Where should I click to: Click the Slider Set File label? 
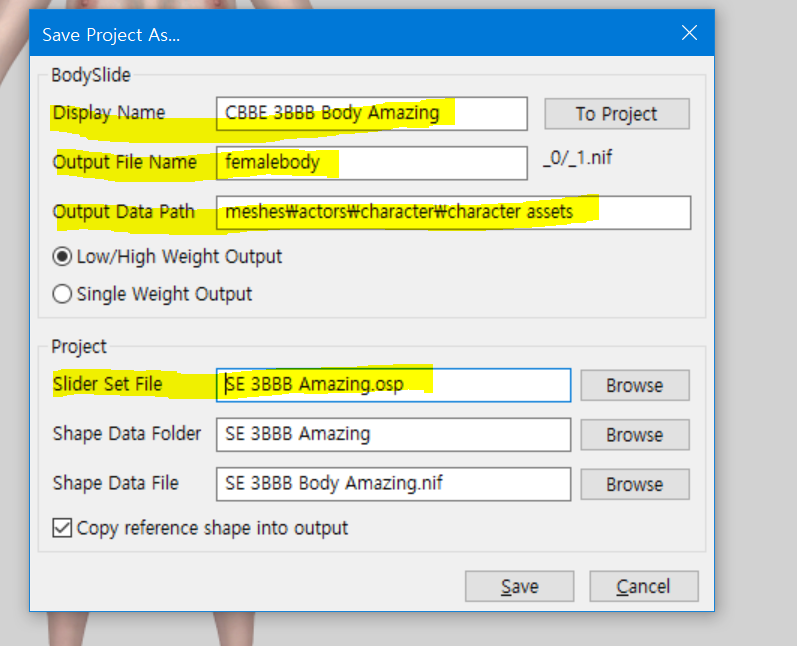click(107, 384)
